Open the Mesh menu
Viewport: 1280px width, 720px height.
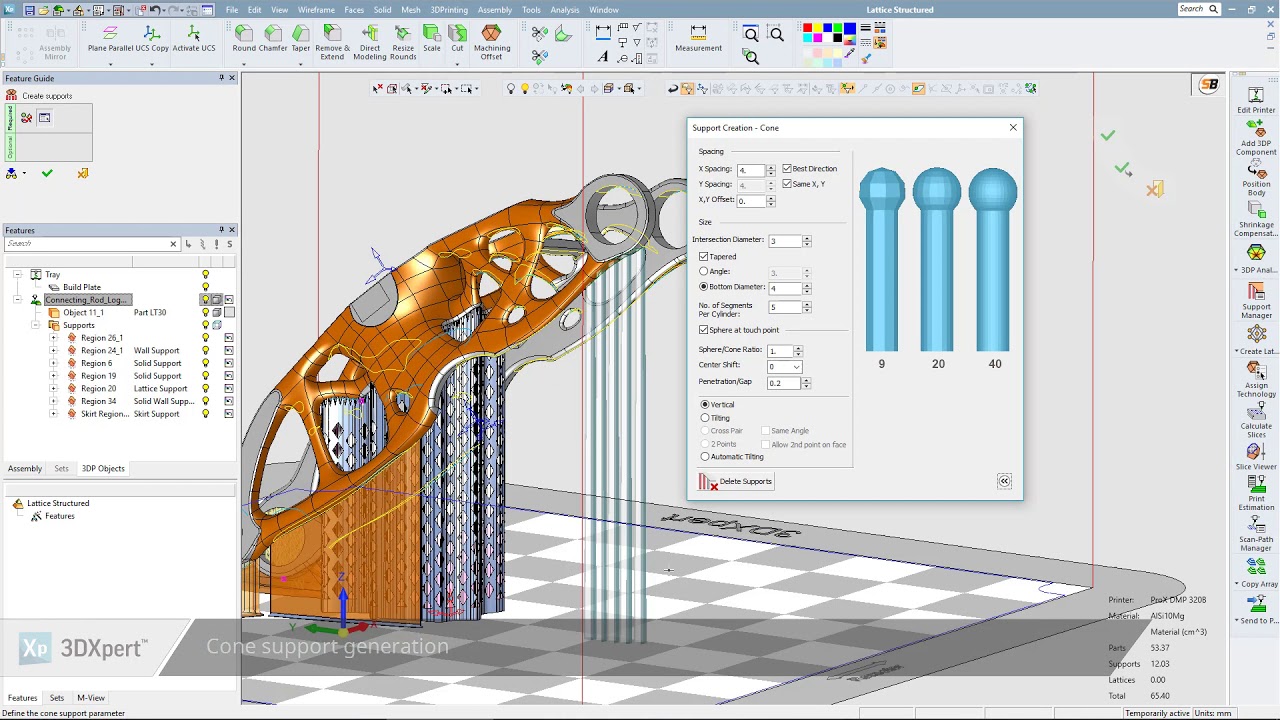(x=411, y=10)
